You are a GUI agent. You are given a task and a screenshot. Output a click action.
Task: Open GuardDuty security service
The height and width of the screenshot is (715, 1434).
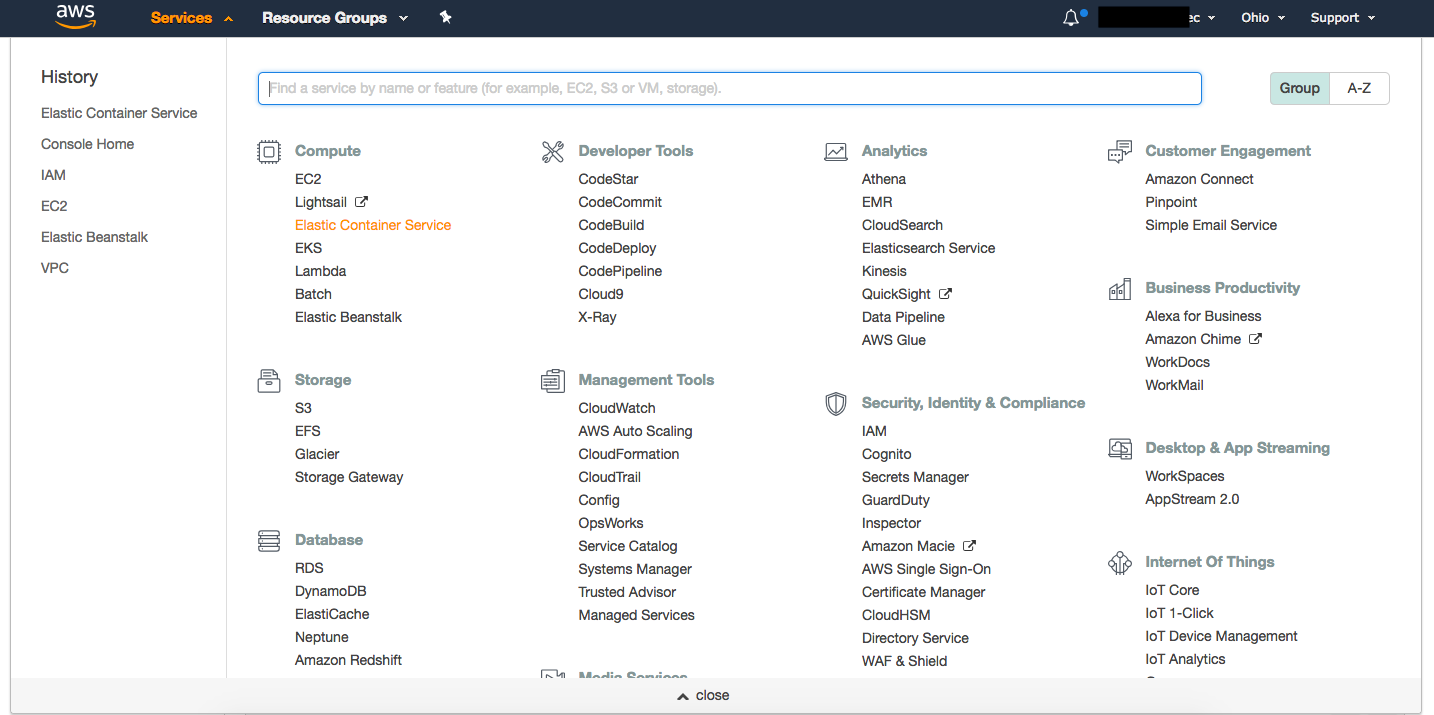point(896,500)
